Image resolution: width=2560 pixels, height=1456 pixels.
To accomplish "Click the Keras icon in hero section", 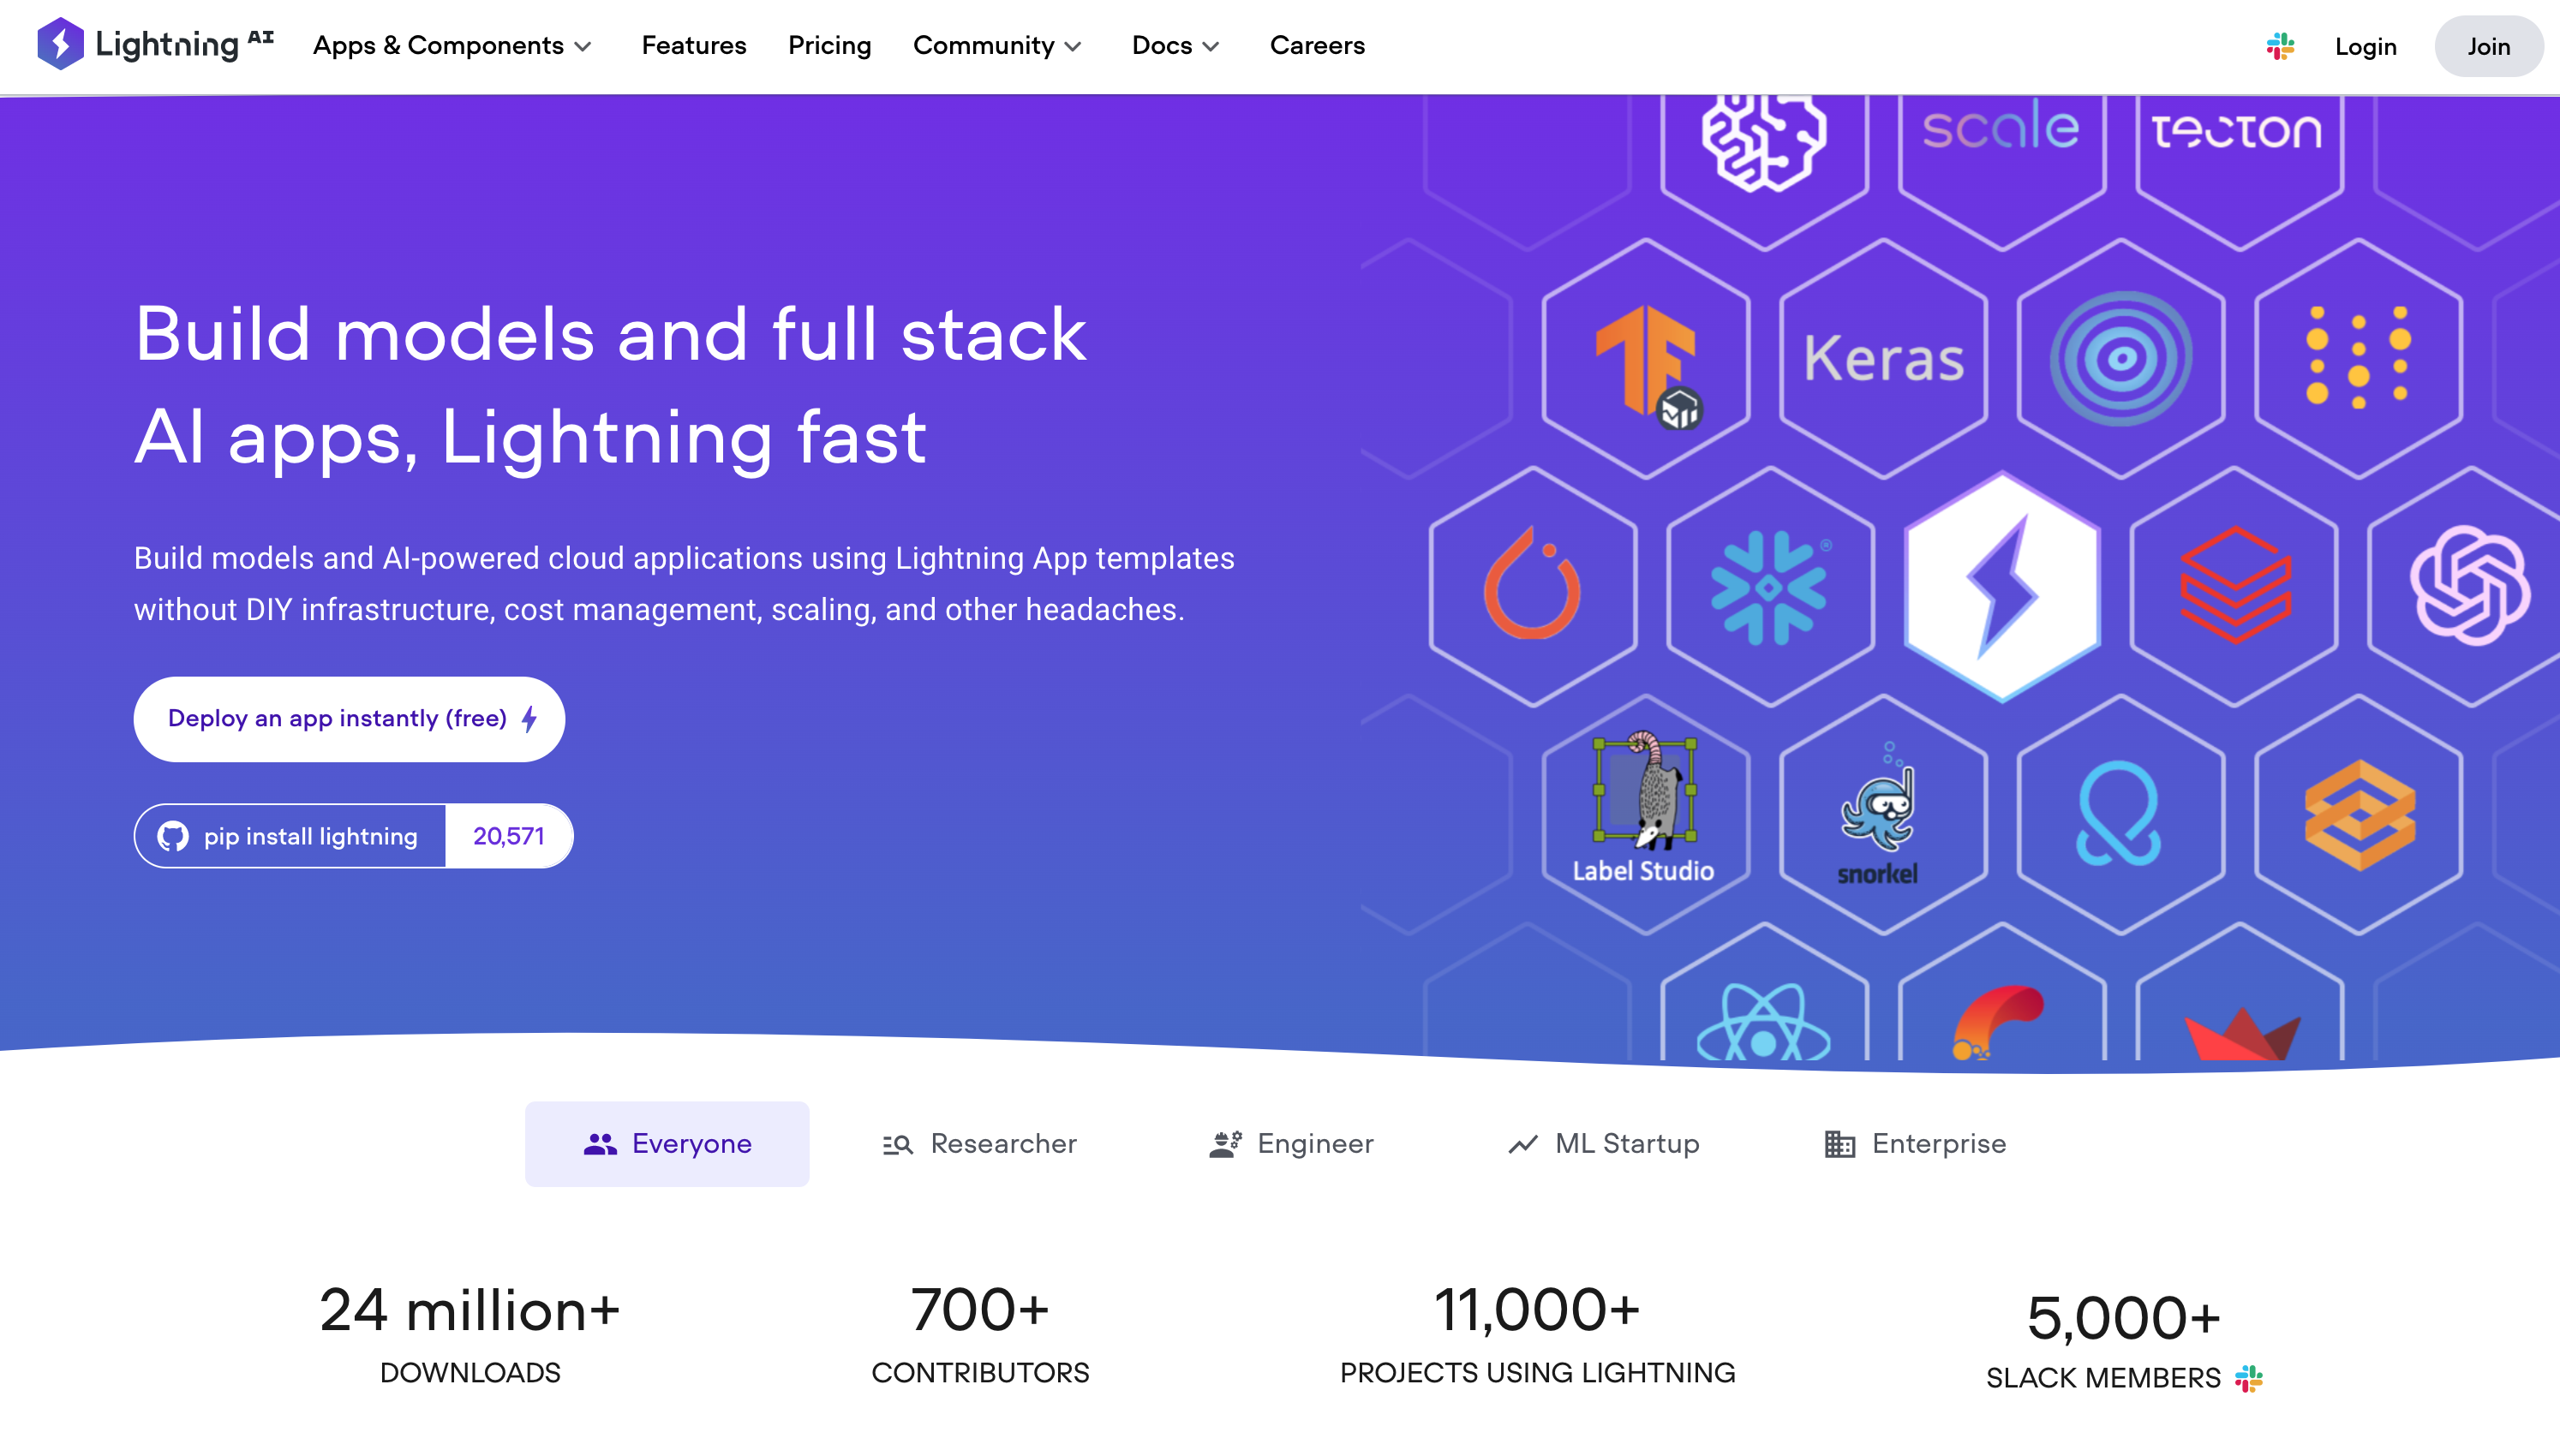I will click(1881, 359).
